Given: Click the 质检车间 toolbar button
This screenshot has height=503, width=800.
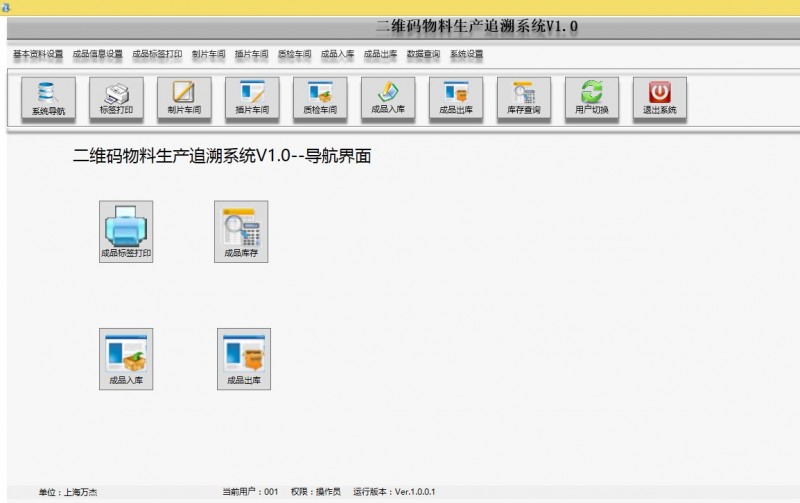Looking at the screenshot, I should coord(320,99).
